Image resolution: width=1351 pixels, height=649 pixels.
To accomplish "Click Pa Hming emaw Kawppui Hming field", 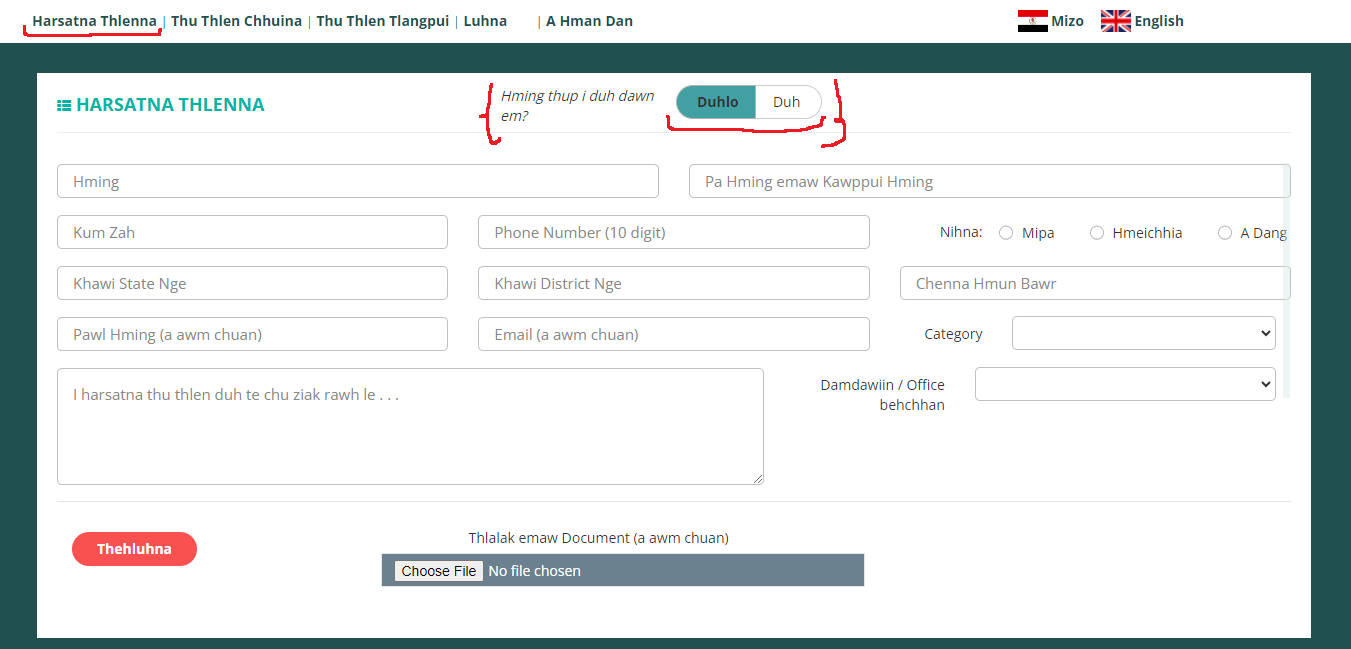I will [x=989, y=181].
